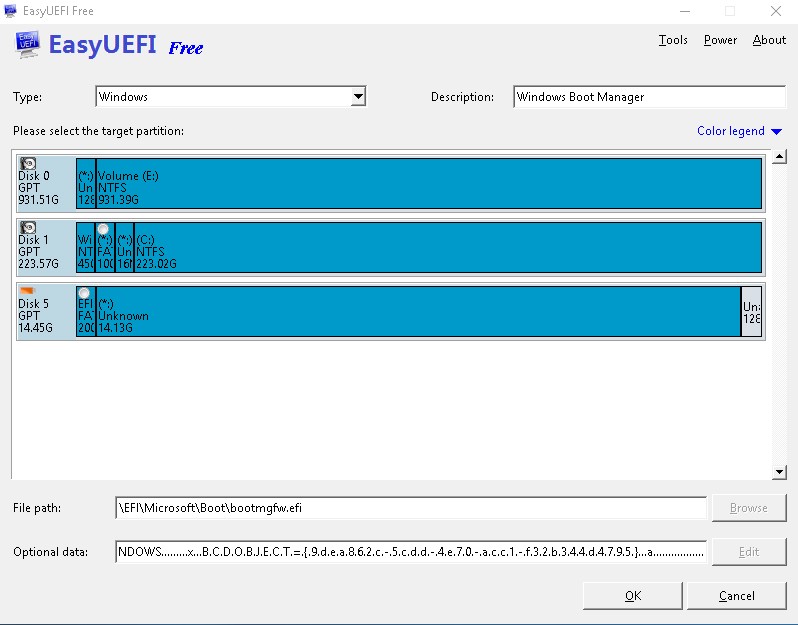The image size is (798, 625).
Task: Click the Optional data input field
Action: pos(411,552)
